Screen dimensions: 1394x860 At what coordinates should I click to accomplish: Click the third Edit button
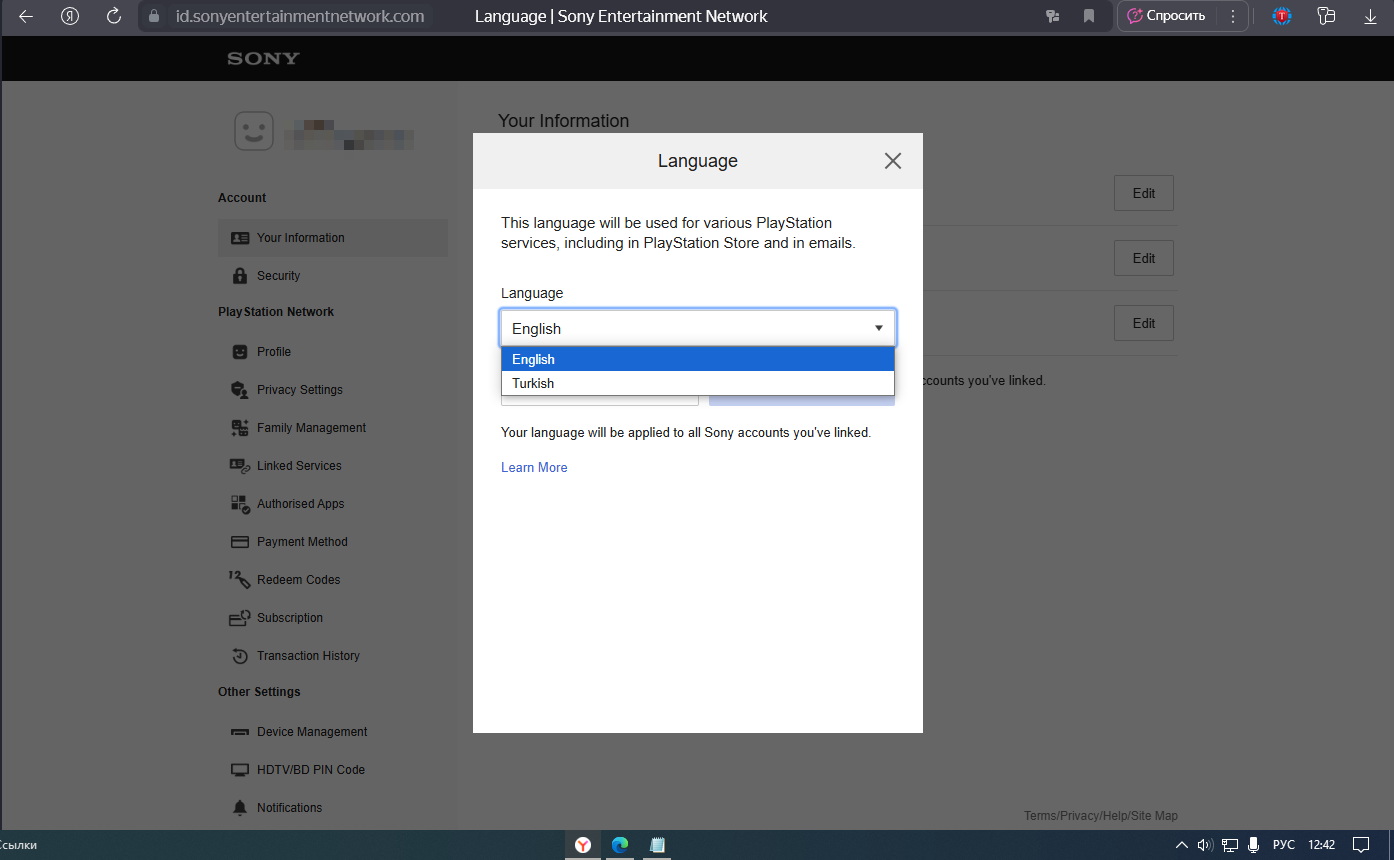[x=1144, y=323]
